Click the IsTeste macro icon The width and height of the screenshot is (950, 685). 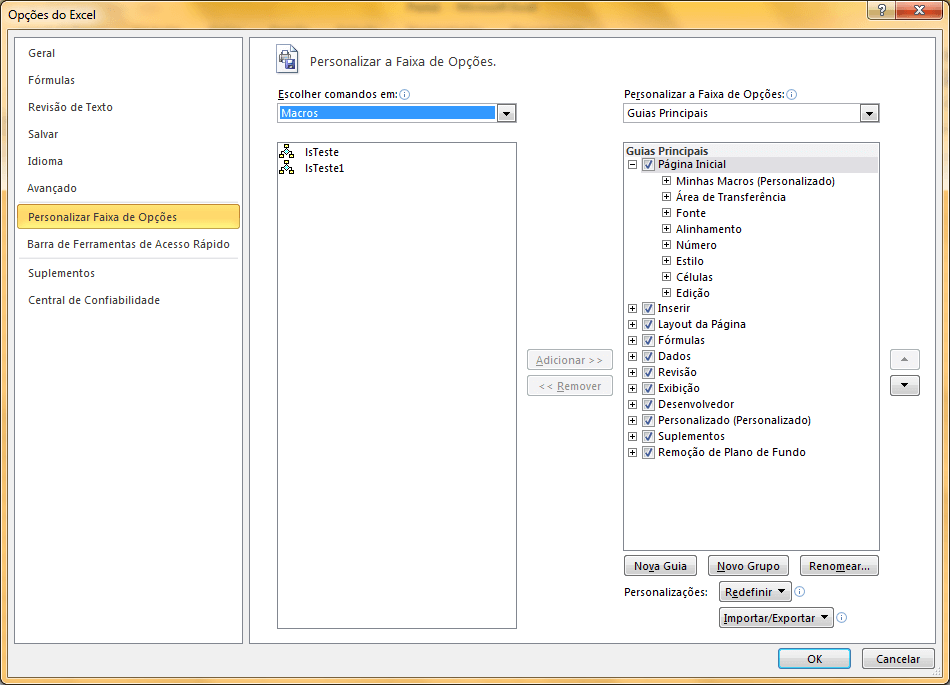tap(287, 152)
